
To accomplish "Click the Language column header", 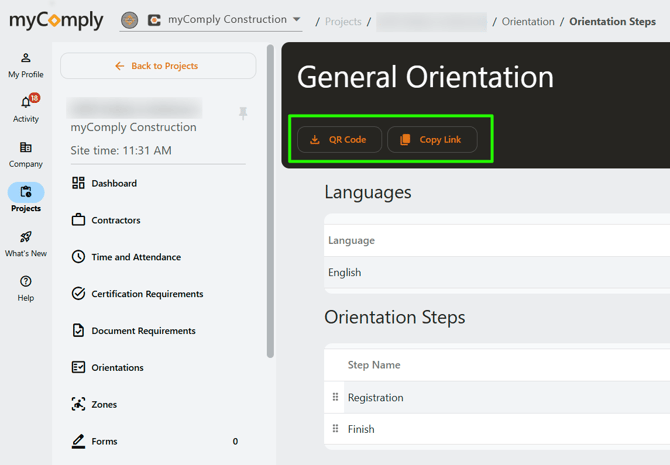I will coord(351,240).
